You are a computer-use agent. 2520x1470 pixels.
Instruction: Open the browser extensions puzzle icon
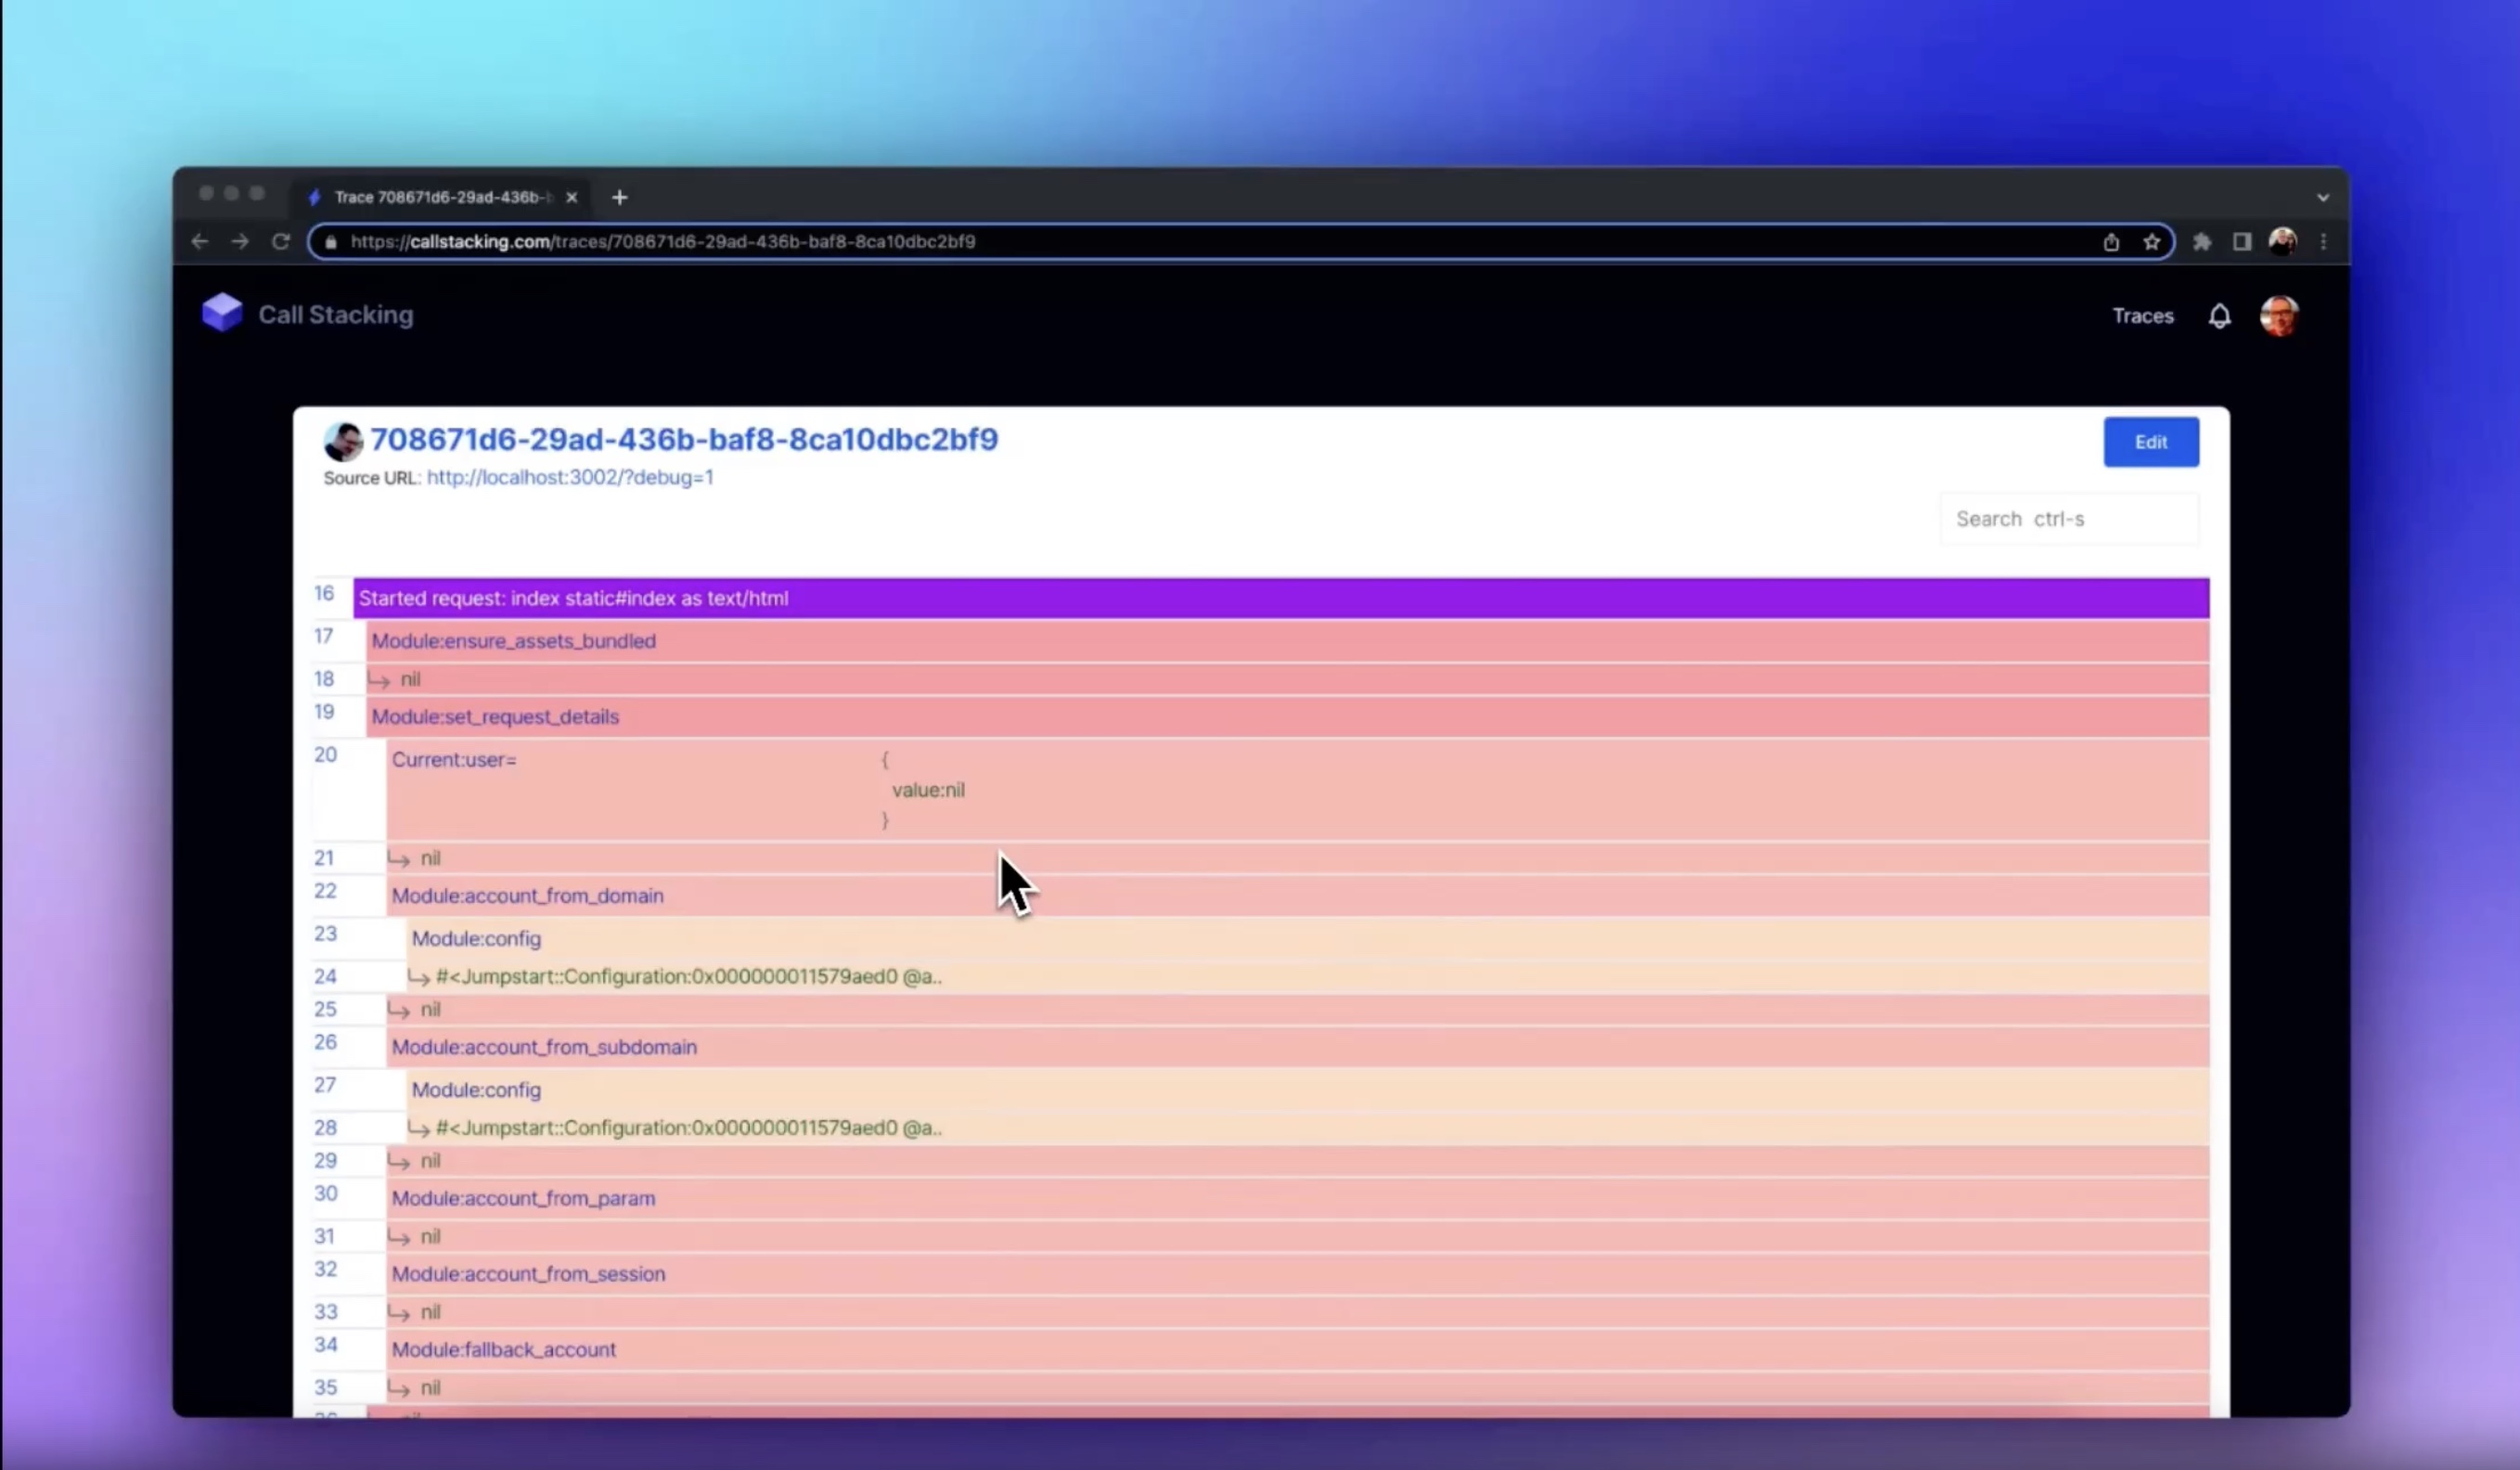2202,242
